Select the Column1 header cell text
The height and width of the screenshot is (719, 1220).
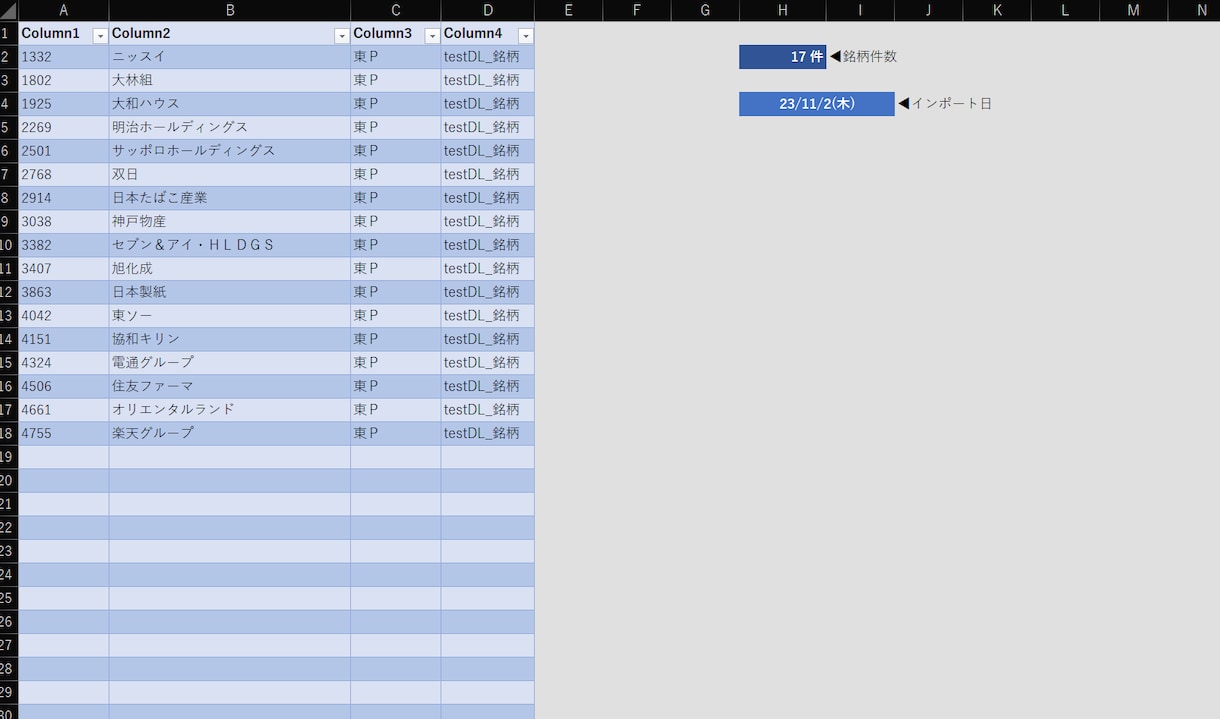click(x=50, y=34)
